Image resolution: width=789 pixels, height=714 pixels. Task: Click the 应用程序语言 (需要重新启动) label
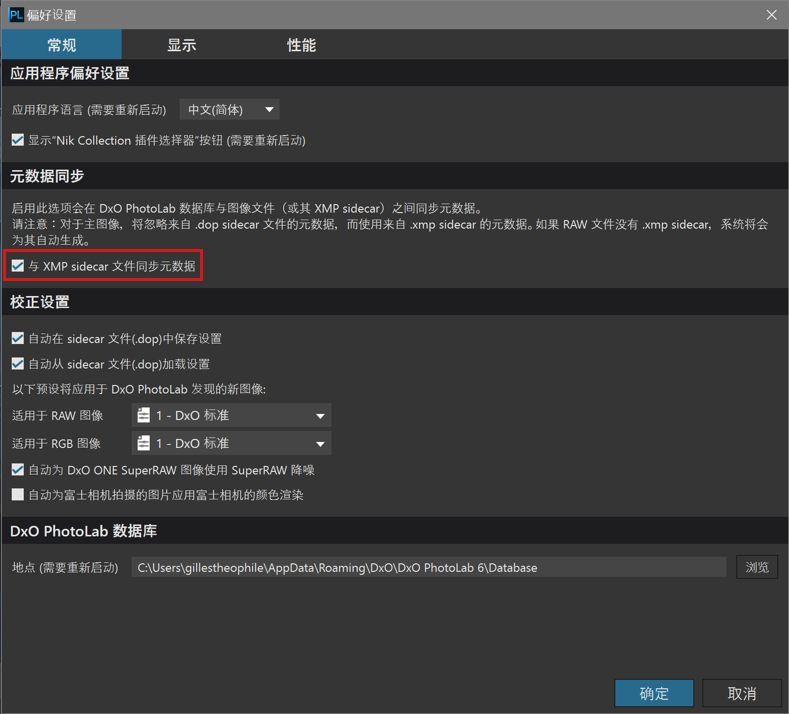89,110
